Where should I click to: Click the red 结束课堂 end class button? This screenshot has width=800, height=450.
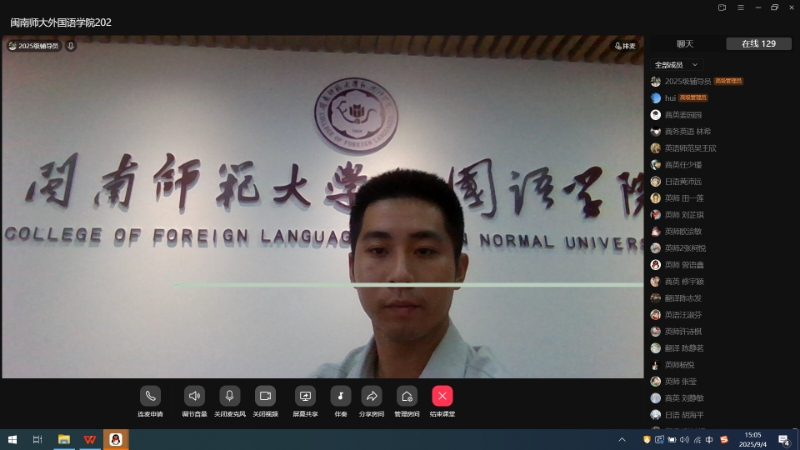pos(442,396)
